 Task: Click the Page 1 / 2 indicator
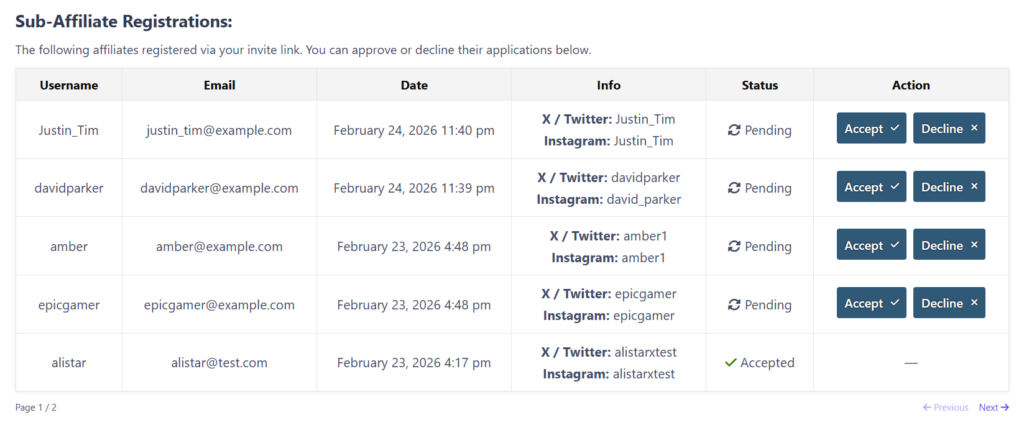coord(36,407)
